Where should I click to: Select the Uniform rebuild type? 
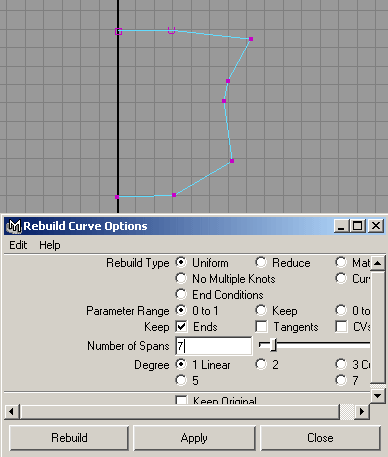181,262
